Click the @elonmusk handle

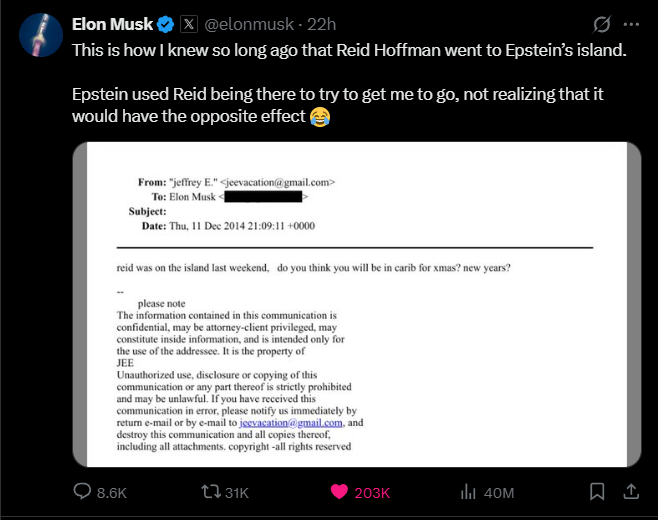(x=245, y=23)
